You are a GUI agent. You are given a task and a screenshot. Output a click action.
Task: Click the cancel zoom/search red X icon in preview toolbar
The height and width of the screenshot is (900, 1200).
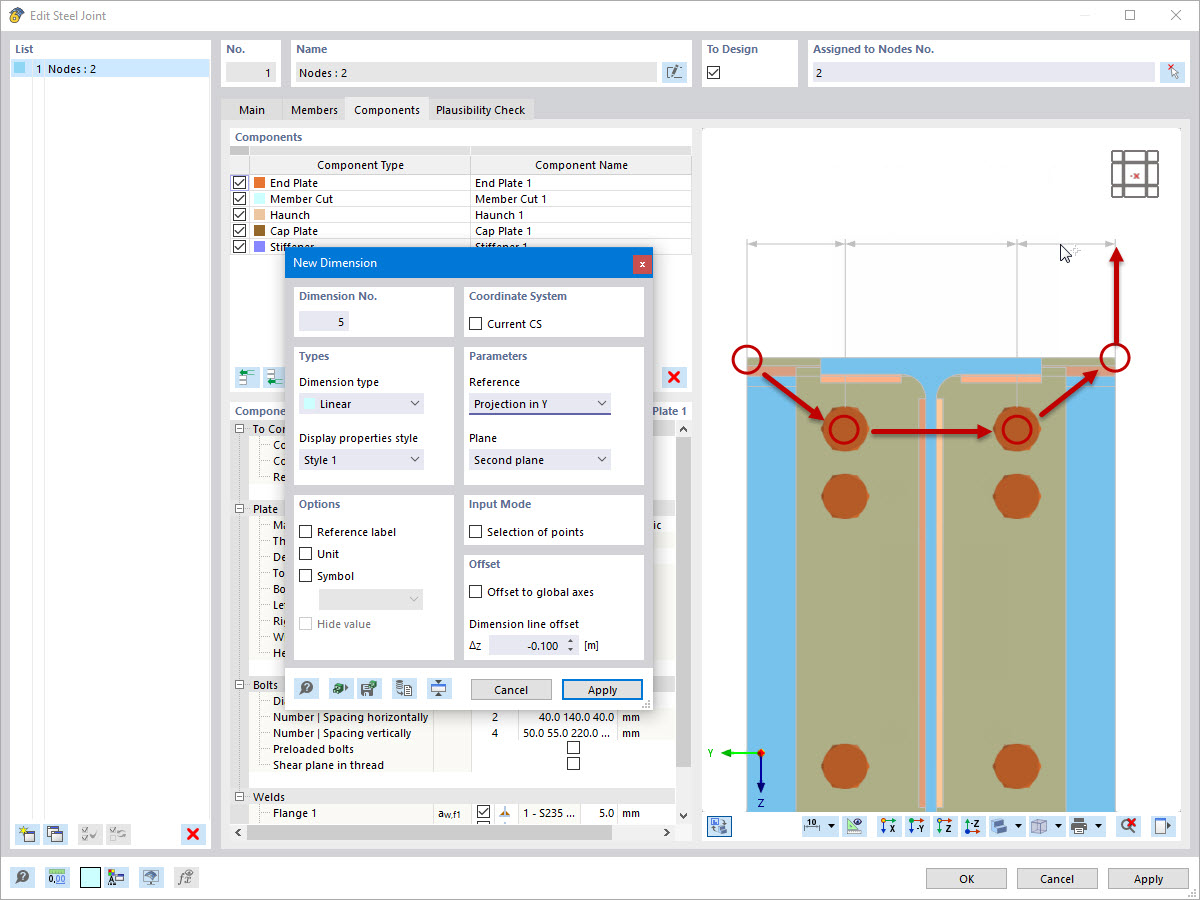pos(1129,826)
